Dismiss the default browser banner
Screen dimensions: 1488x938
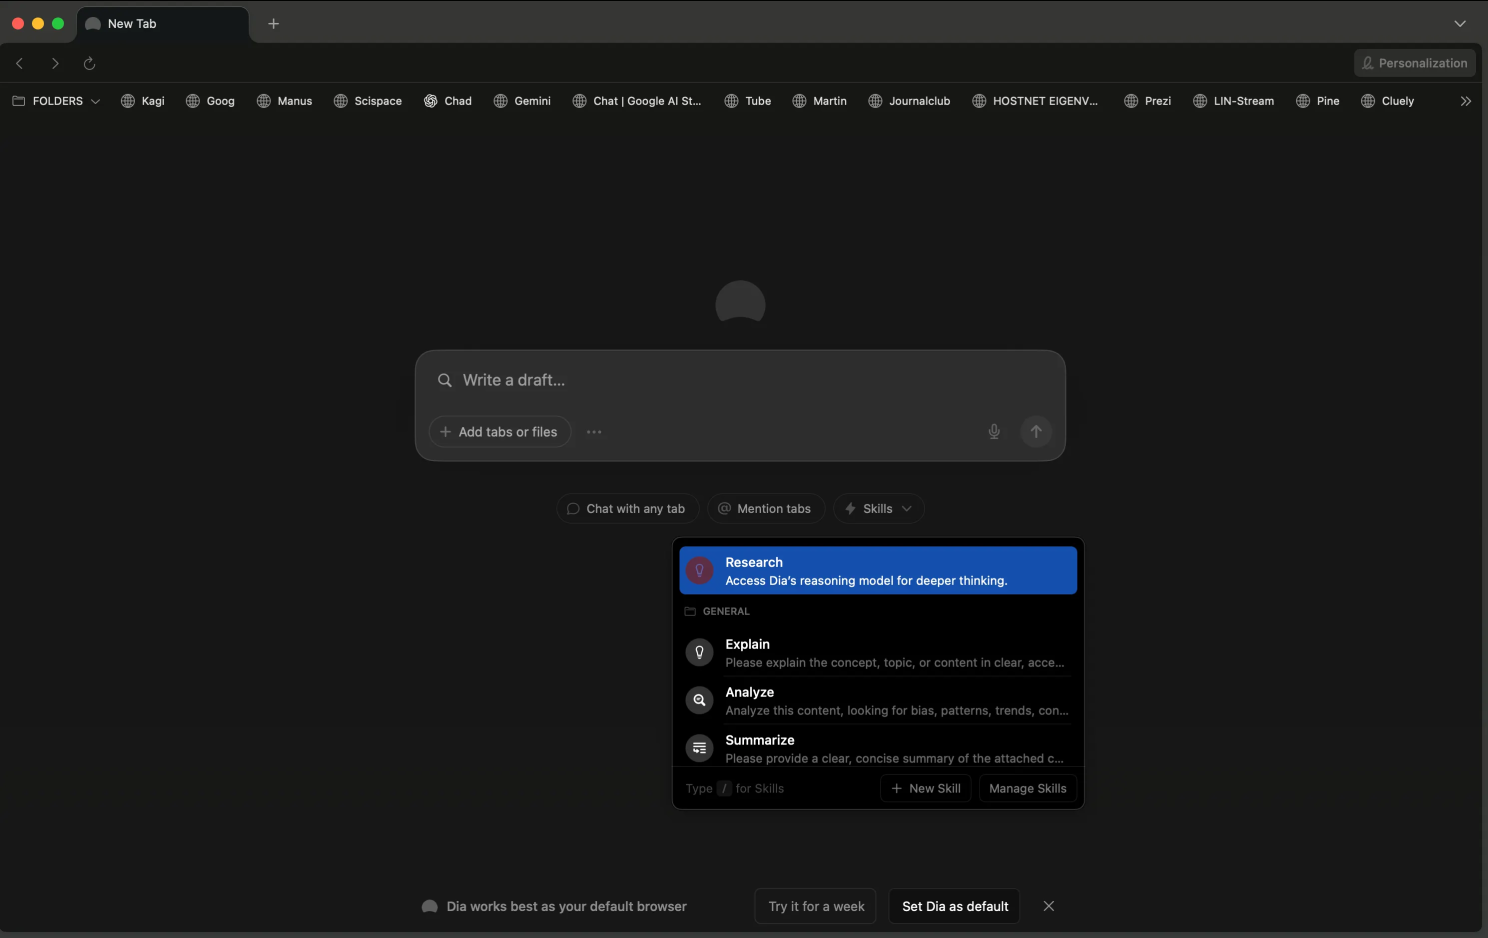(x=1049, y=906)
